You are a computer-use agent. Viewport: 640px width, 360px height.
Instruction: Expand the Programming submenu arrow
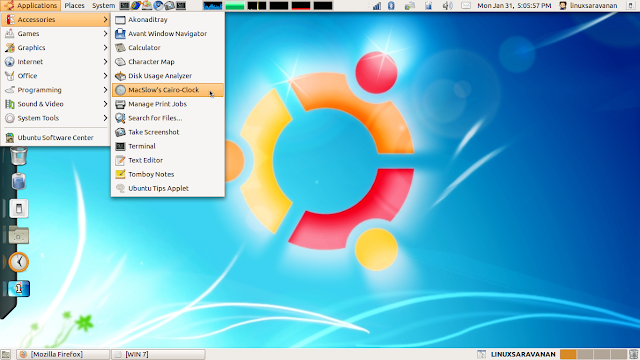click(x=105, y=90)
